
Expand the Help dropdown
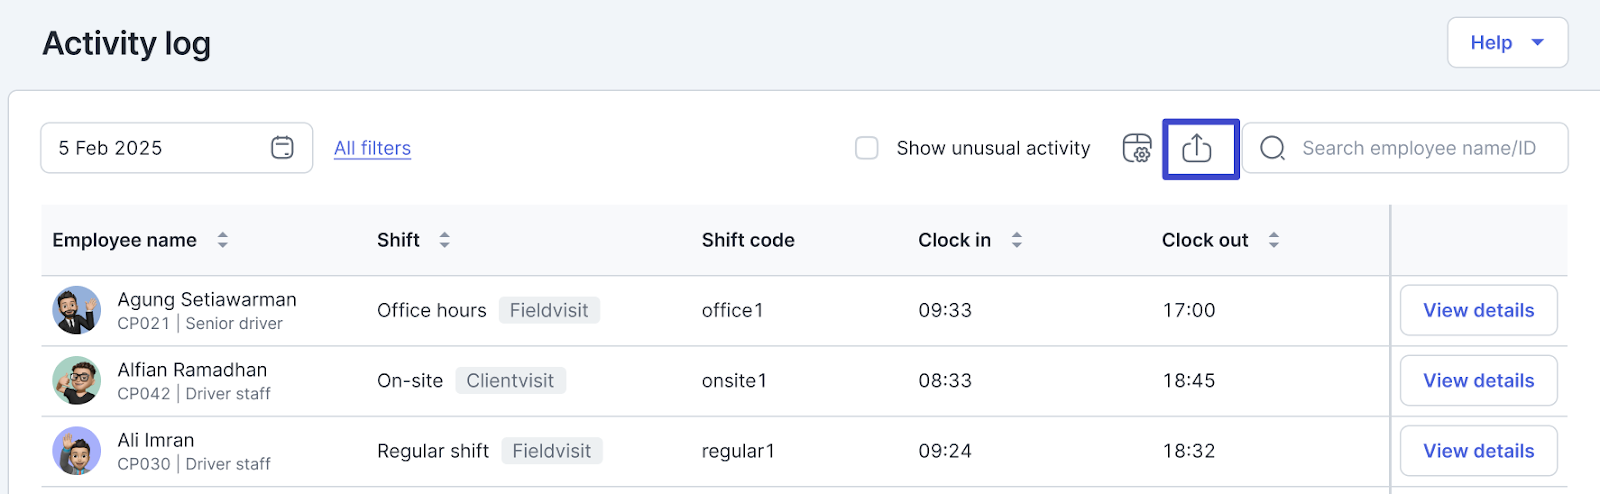point(1507,43)
